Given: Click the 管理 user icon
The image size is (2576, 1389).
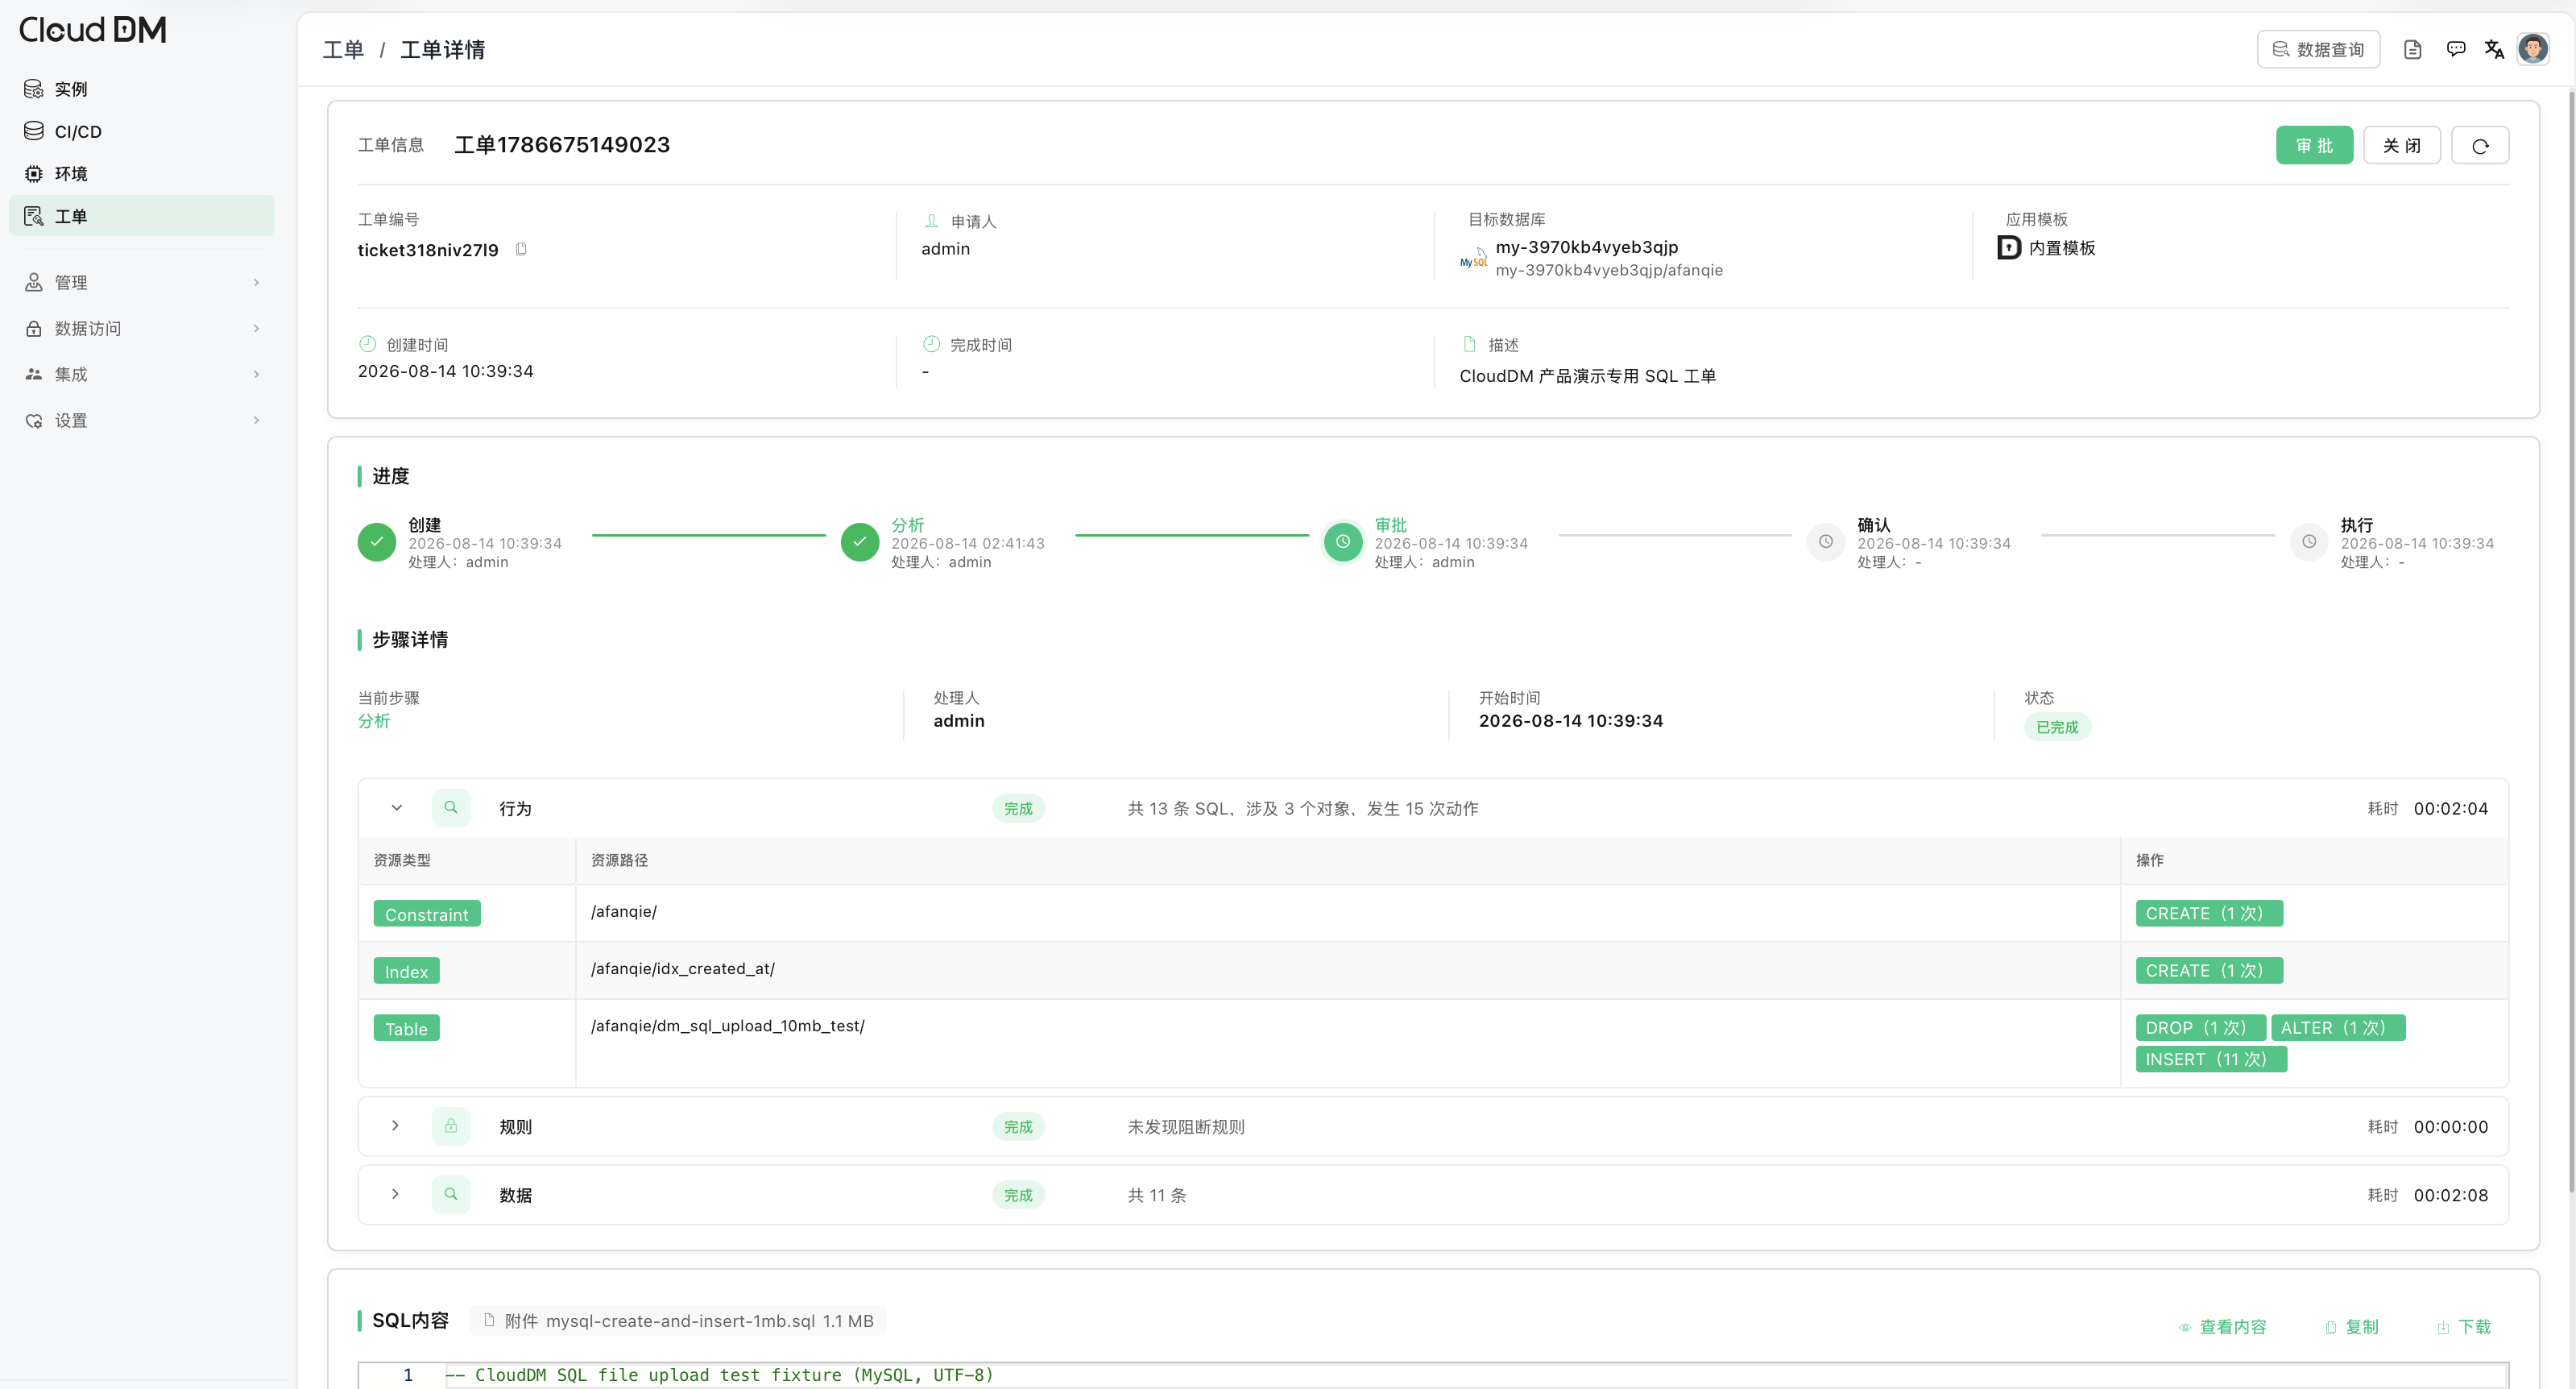Looking at the screenshot, I should tap(34, 282).
